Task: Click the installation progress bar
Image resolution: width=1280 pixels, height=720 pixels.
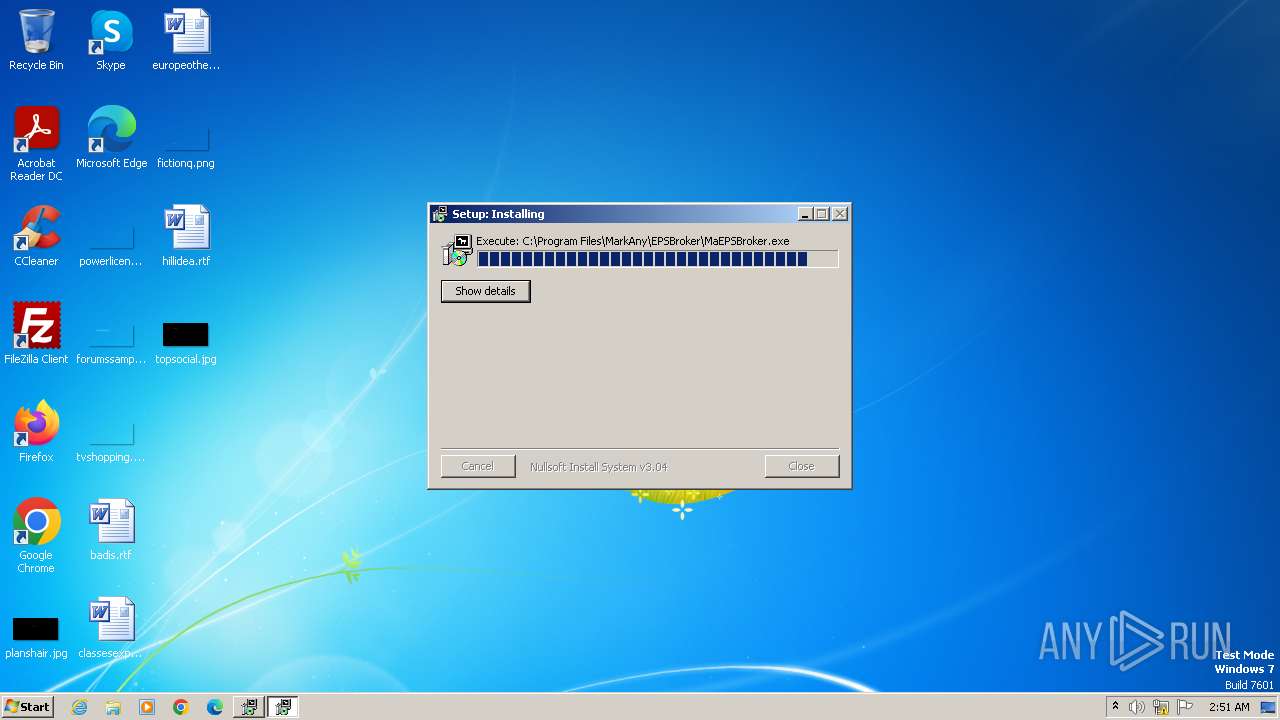Action: point(657,259)
